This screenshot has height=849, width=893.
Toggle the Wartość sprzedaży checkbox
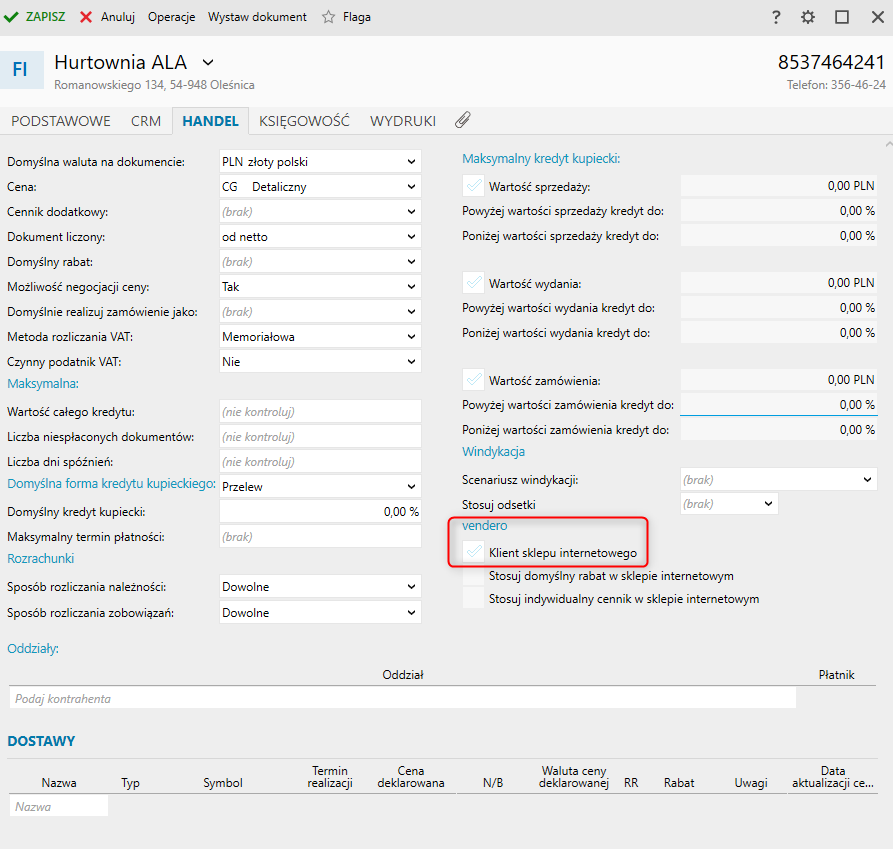[x=474, y=186]
